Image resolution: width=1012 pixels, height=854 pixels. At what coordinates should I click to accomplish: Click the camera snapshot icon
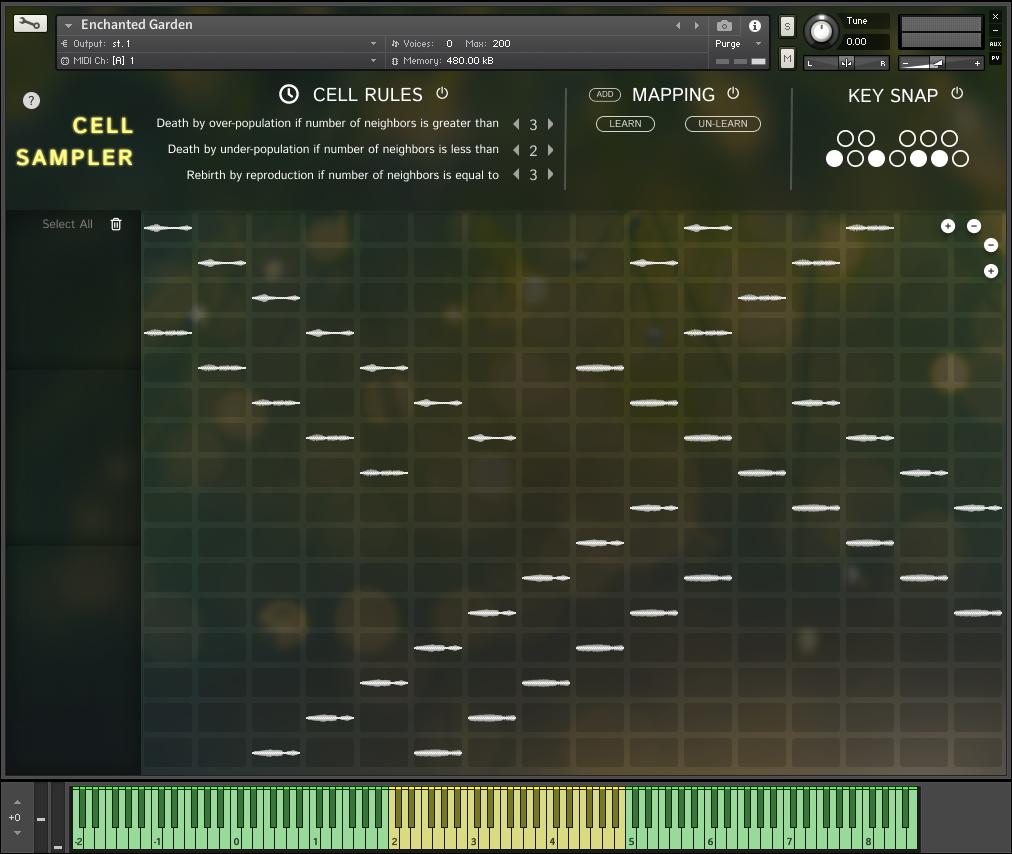click(x=724, y=25)
